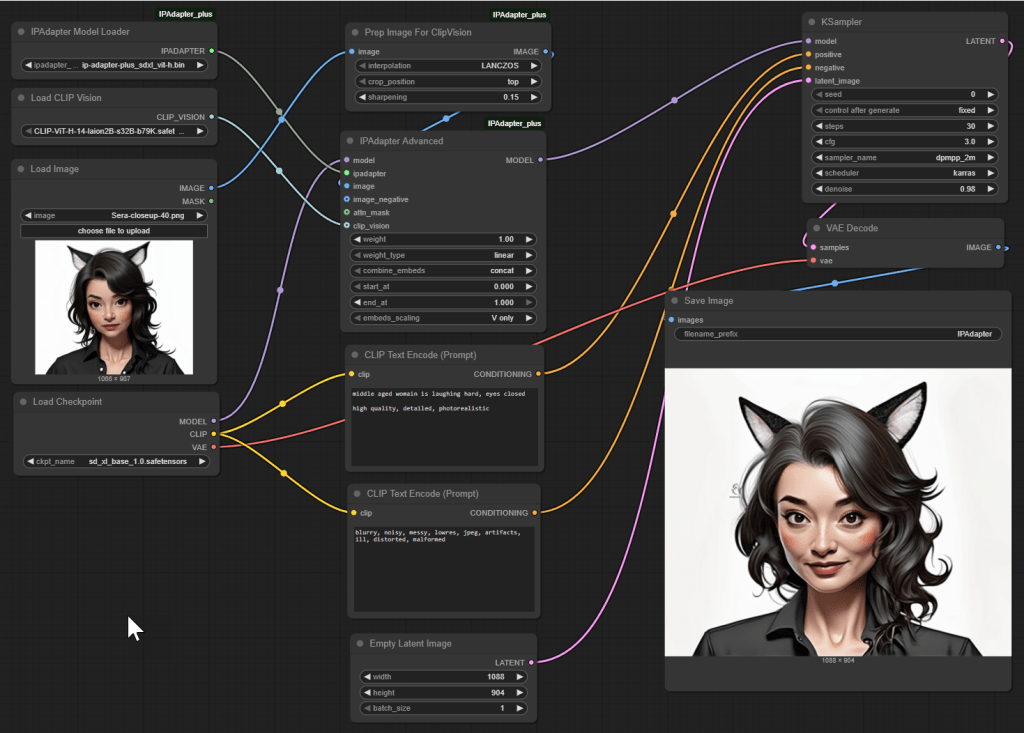The height and width of the screenshot is (733, 1024).
Task: Click the LATENT output port on Empty Latent Image
Action: [532, 662]
